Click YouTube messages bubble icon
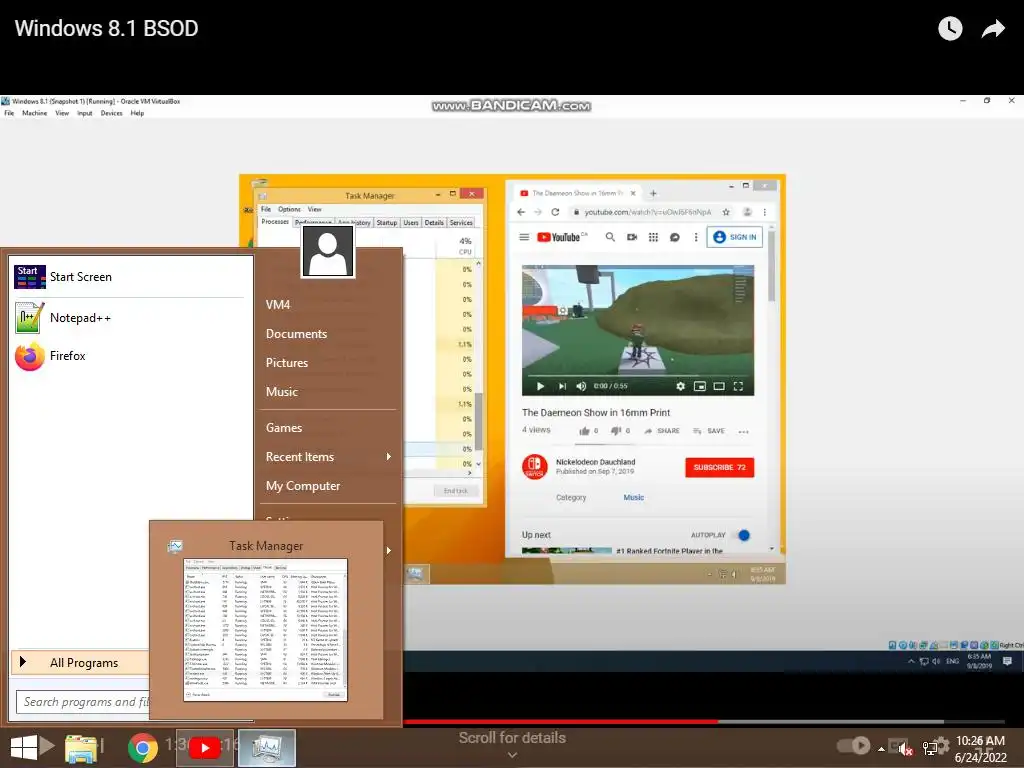The height and width of the screenshot is (768, 1024). click(x=675, y=237)
